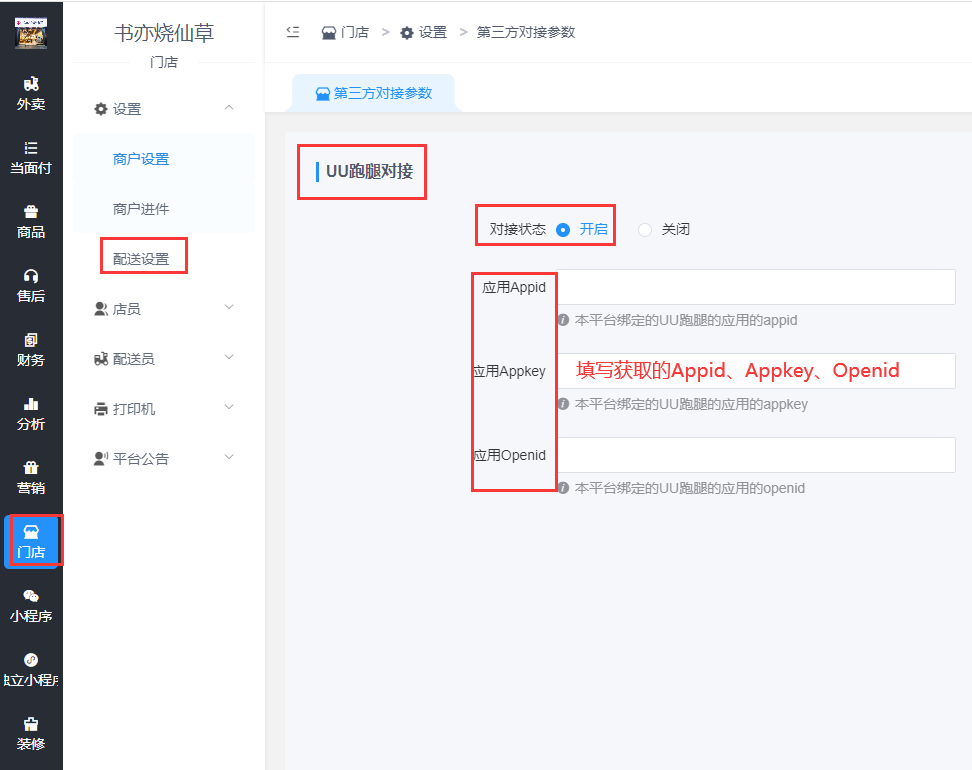The image size is (972, 770).
Task: Click the 书亦烧仙草 store name
Action: [x=164, y=33]
